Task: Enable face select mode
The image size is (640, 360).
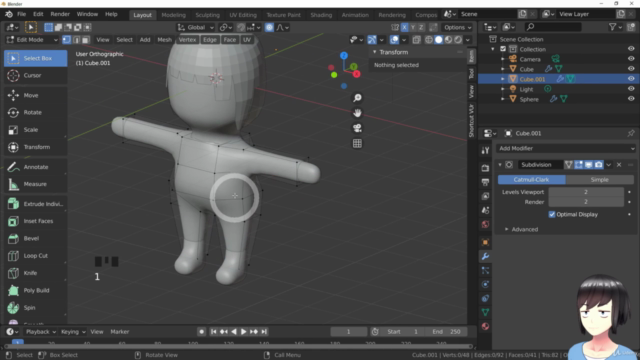Action: [x=85, y=40]
